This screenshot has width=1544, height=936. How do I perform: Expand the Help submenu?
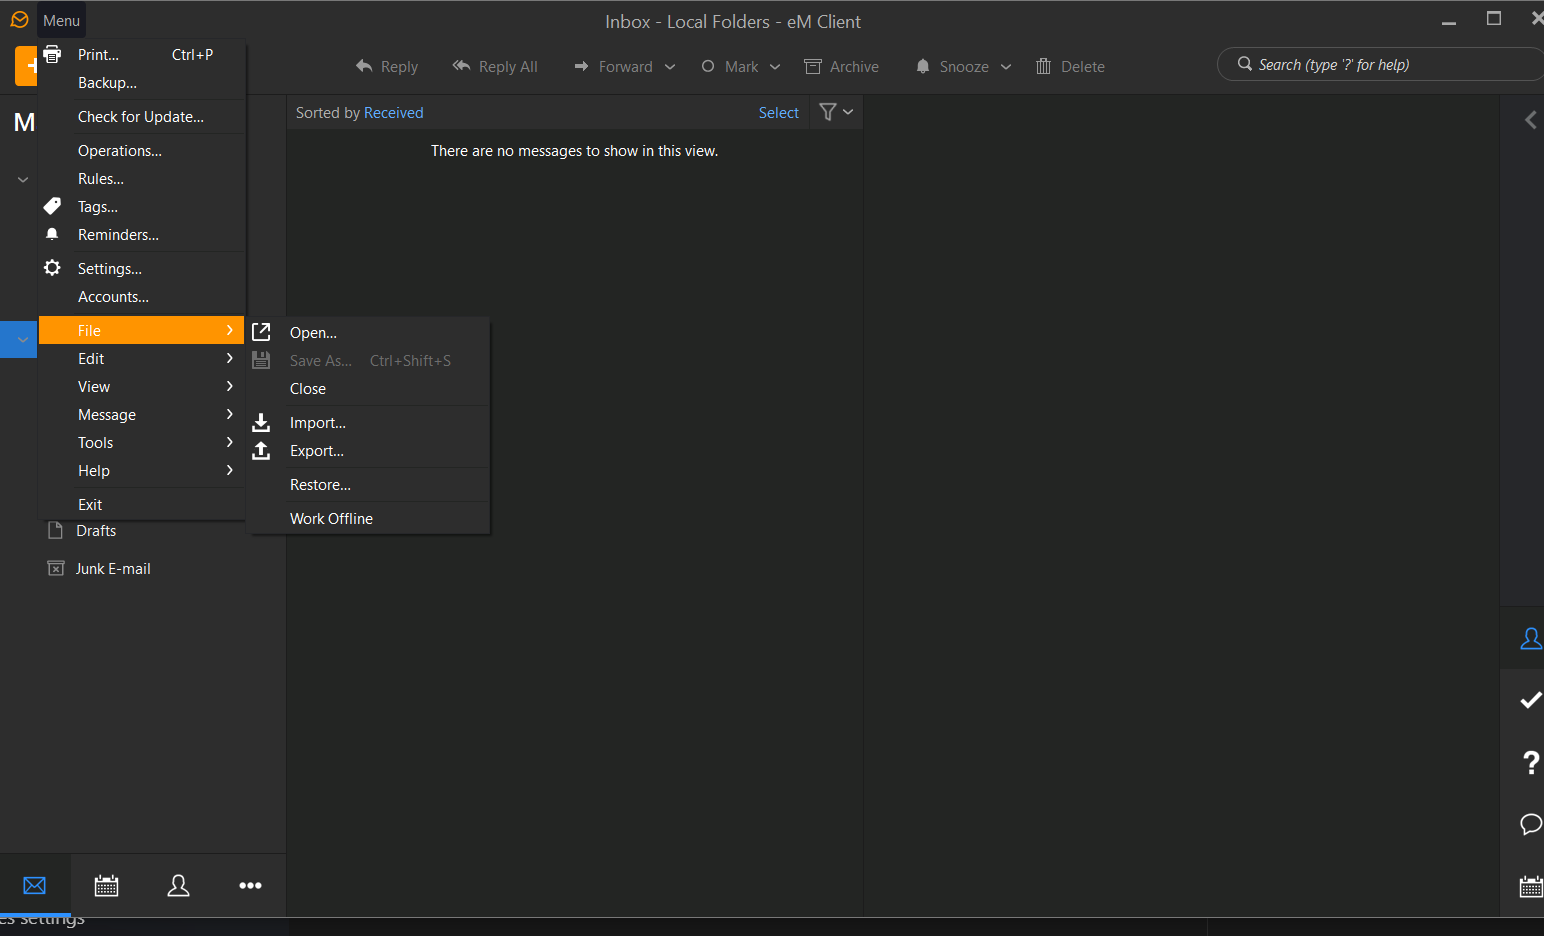click(x=142, y=471)
